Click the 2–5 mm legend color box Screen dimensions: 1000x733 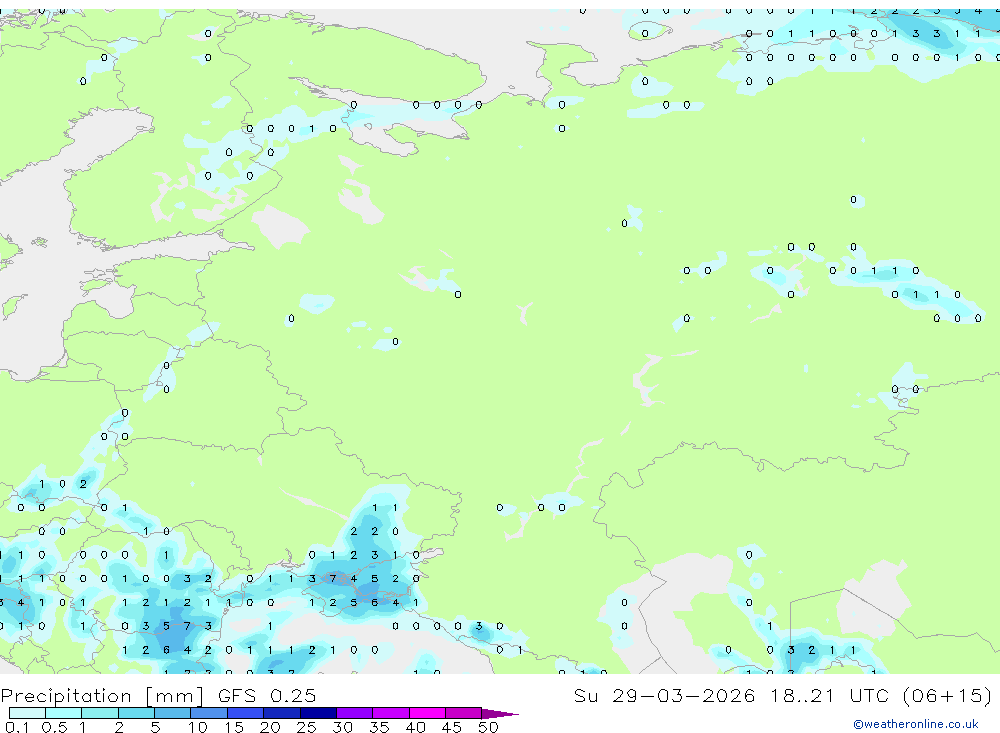136,713
